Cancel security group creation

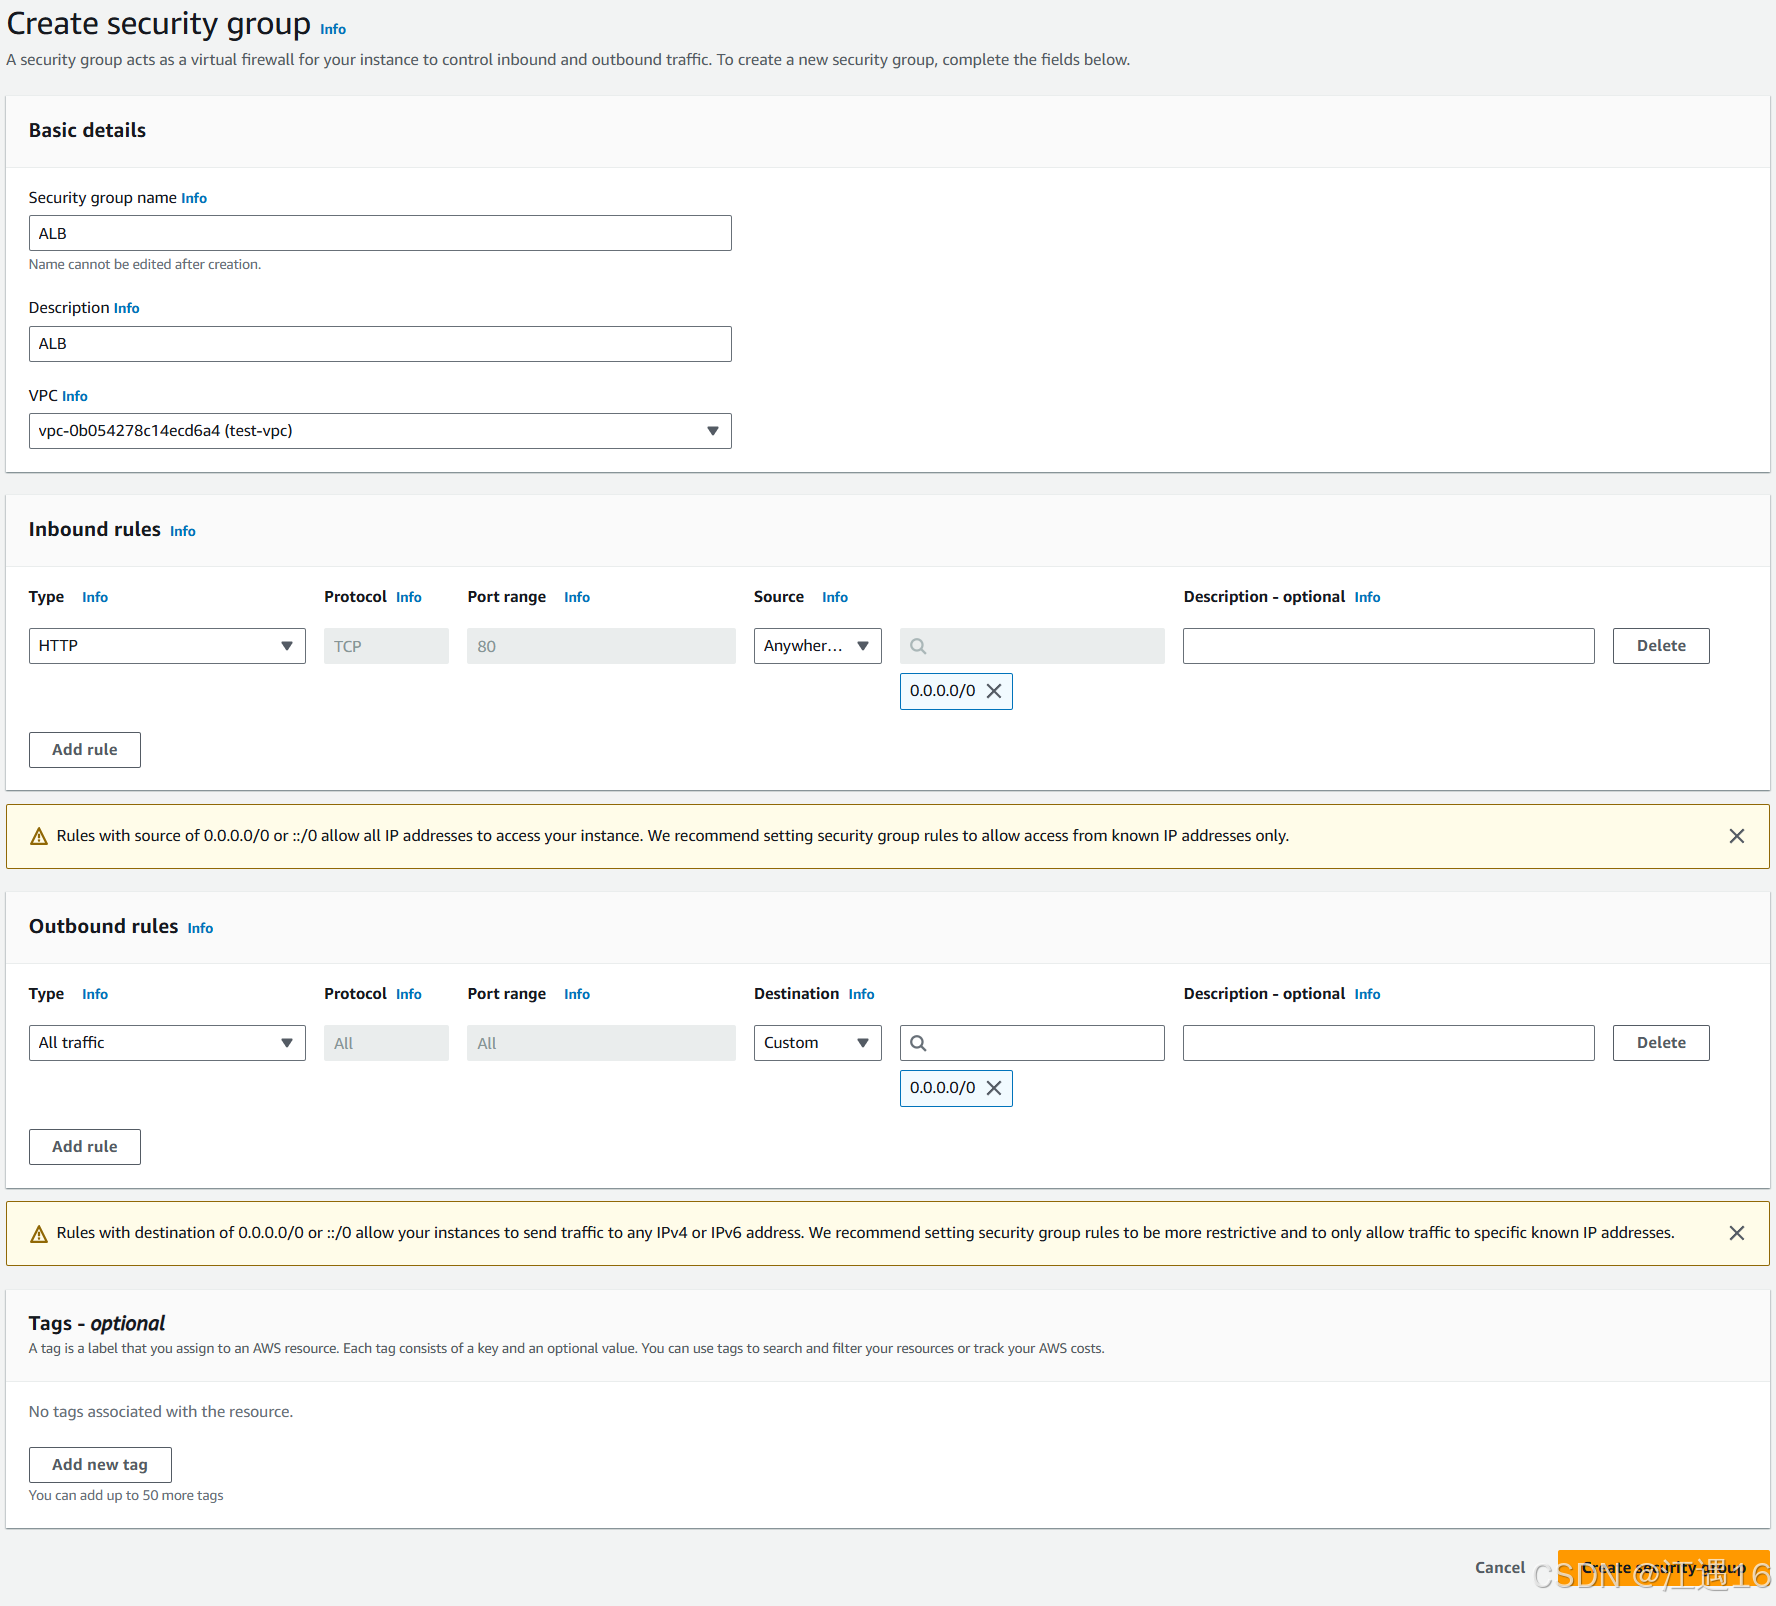1499,1567
